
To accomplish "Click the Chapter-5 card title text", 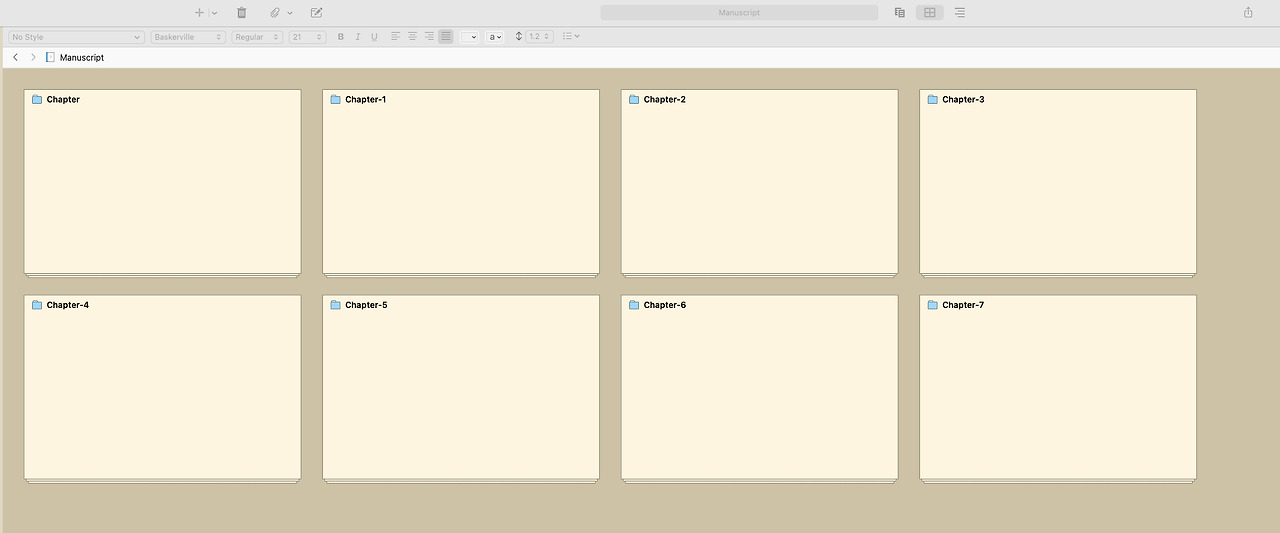I will pyautogui.click(x=366, y=305).
